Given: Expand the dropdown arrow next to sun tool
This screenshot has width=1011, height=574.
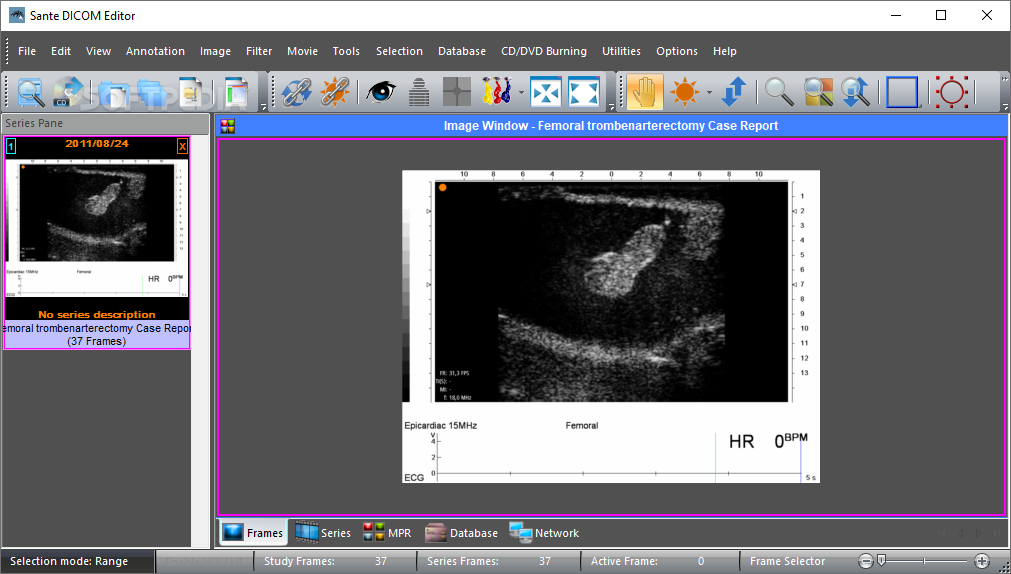Looking at the screenshot, I should (x=709, y=92).
